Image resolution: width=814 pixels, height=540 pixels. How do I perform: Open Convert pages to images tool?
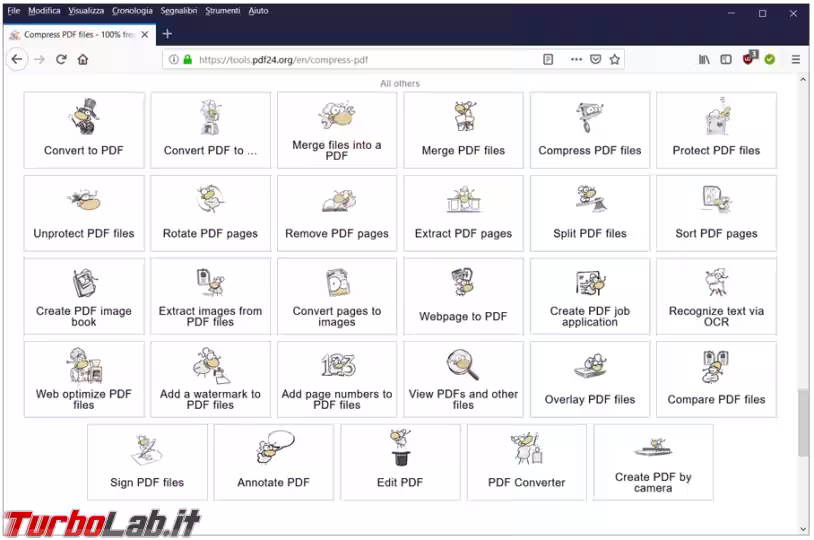pyautogui.click(x=337, y=296)
